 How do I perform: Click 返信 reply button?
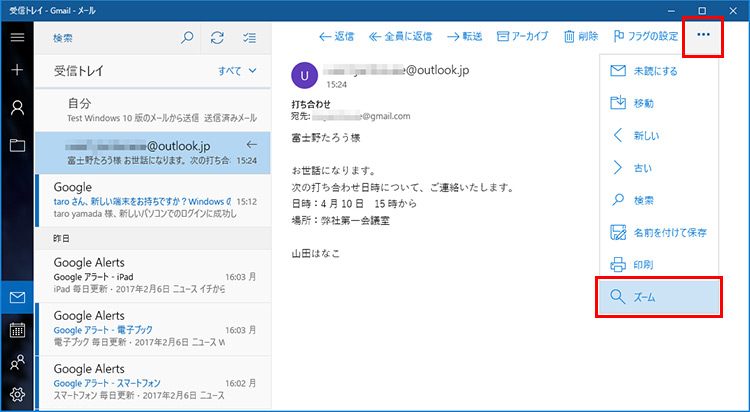(336, 37)
